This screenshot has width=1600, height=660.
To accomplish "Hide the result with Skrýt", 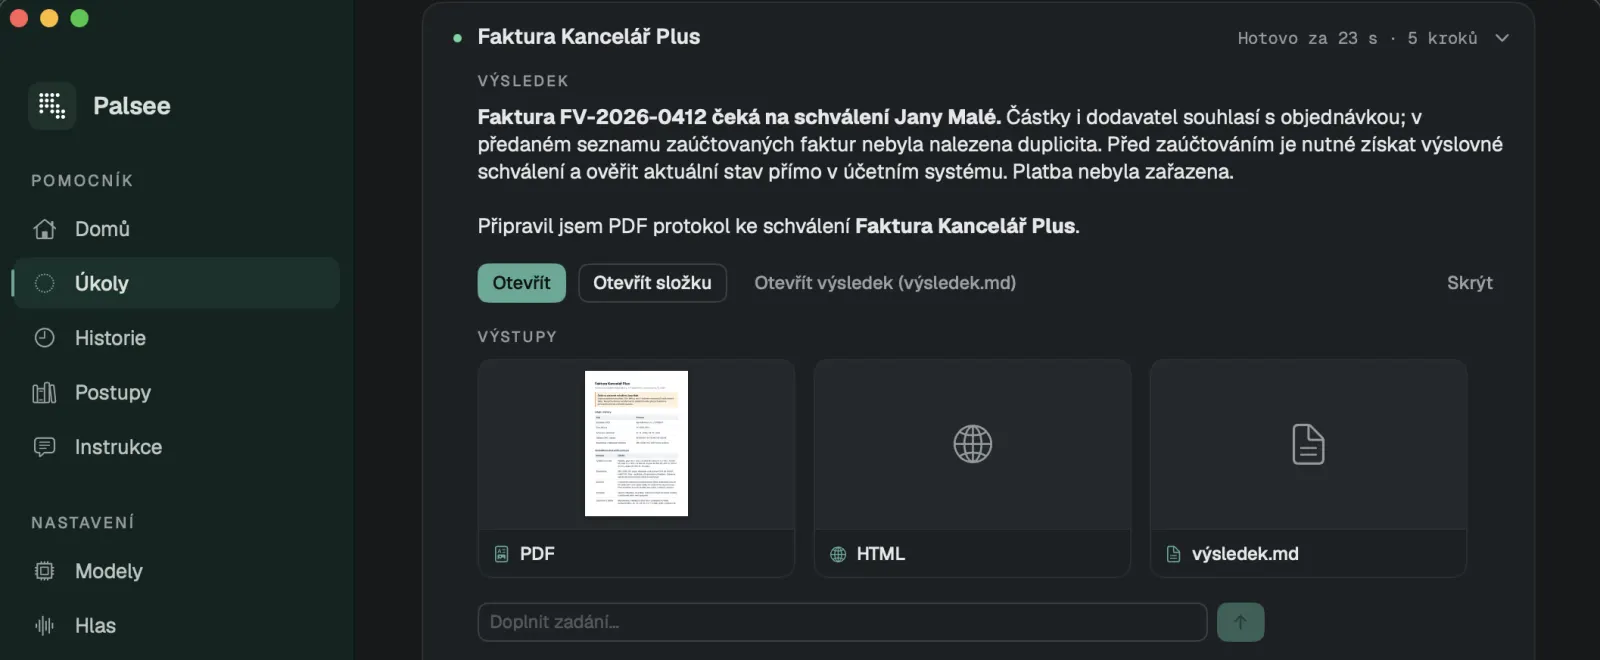I will [1470, 283].
